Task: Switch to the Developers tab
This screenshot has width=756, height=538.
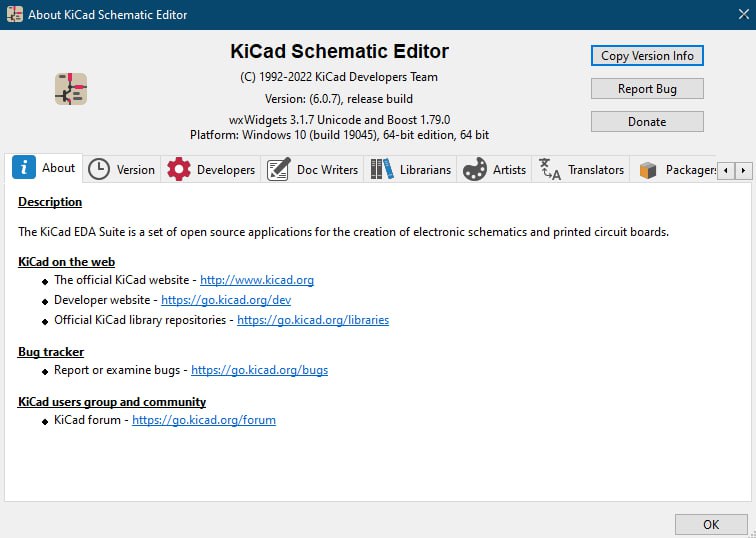Action: [211, 170]
